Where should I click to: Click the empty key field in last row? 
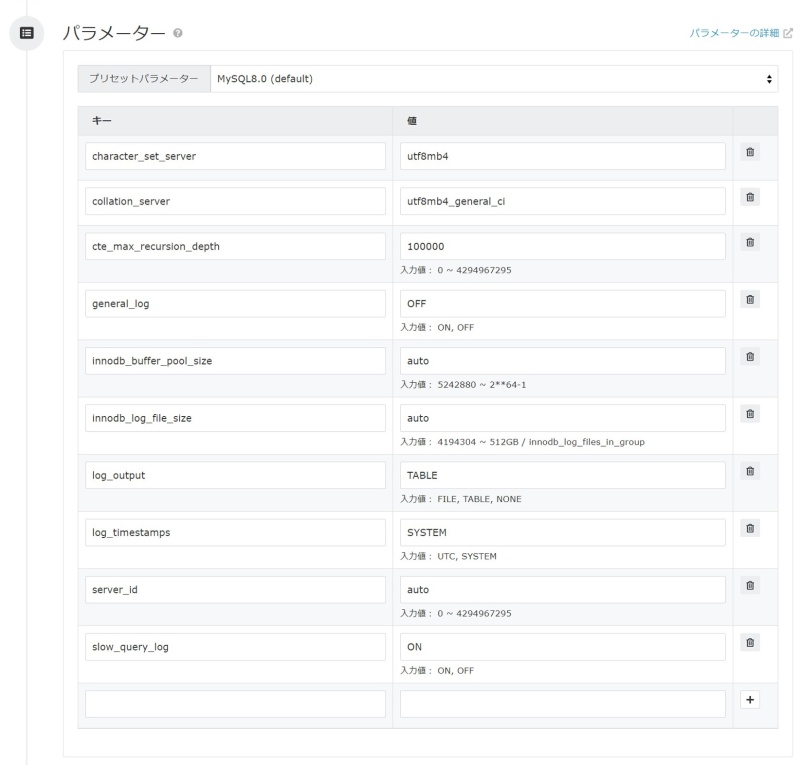[235, 704]
